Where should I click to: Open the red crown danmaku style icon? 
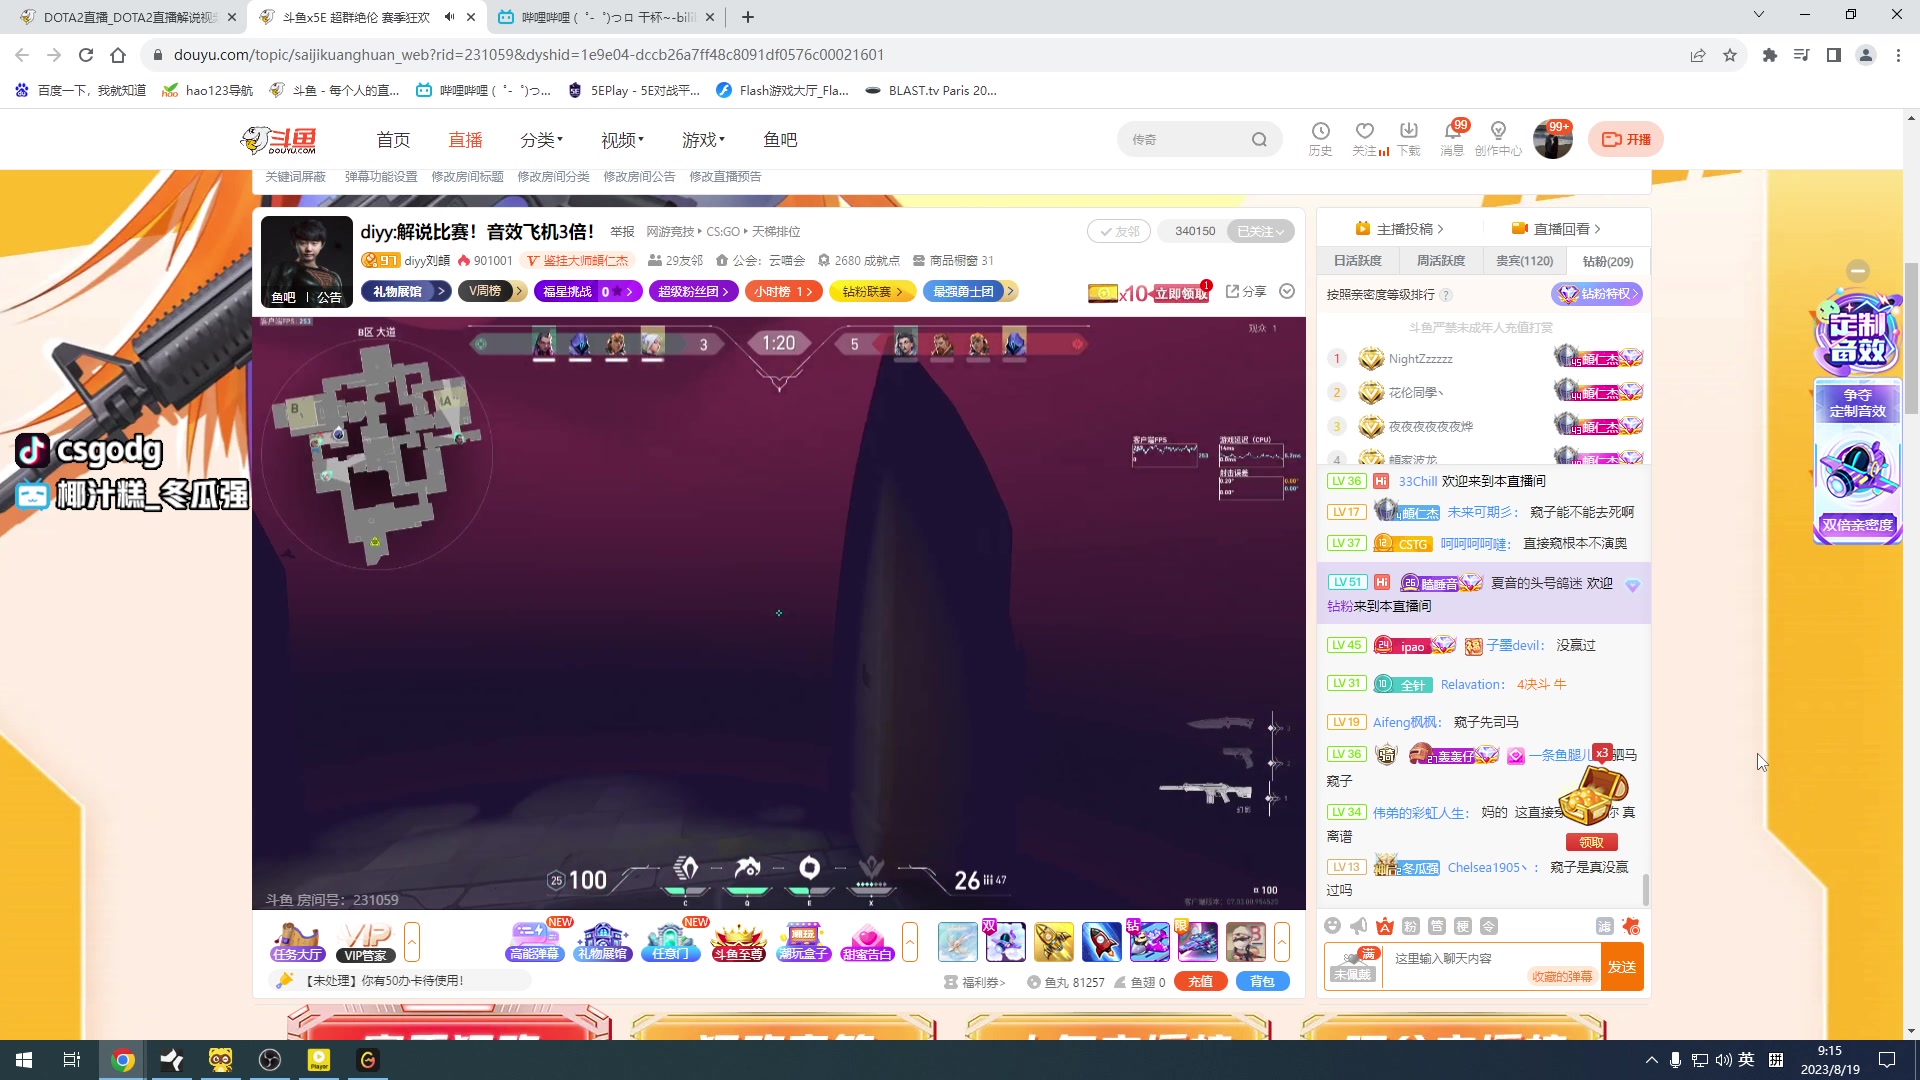[1384, 926]
